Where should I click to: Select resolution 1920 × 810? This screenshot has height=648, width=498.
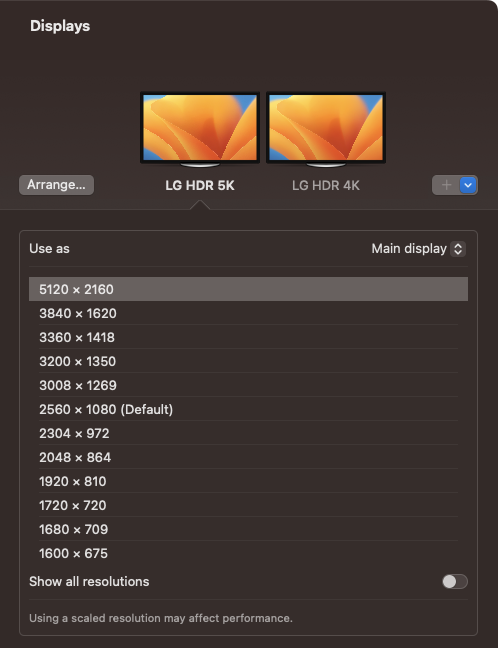coord(248,481)
